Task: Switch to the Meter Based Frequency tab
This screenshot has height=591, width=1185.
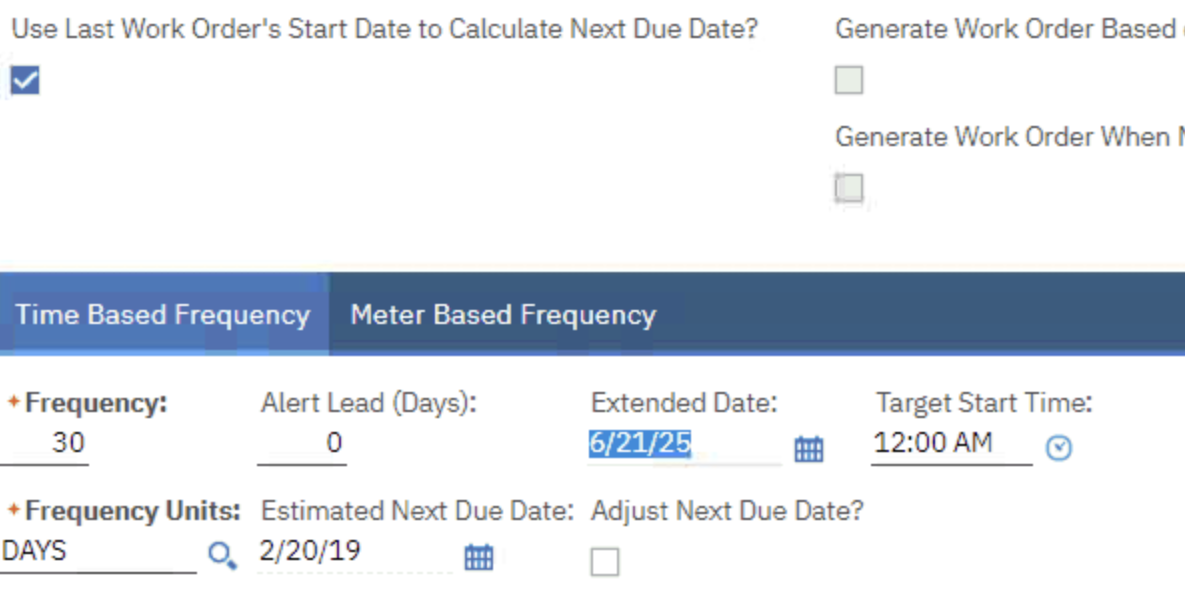Action: [502, 315]
